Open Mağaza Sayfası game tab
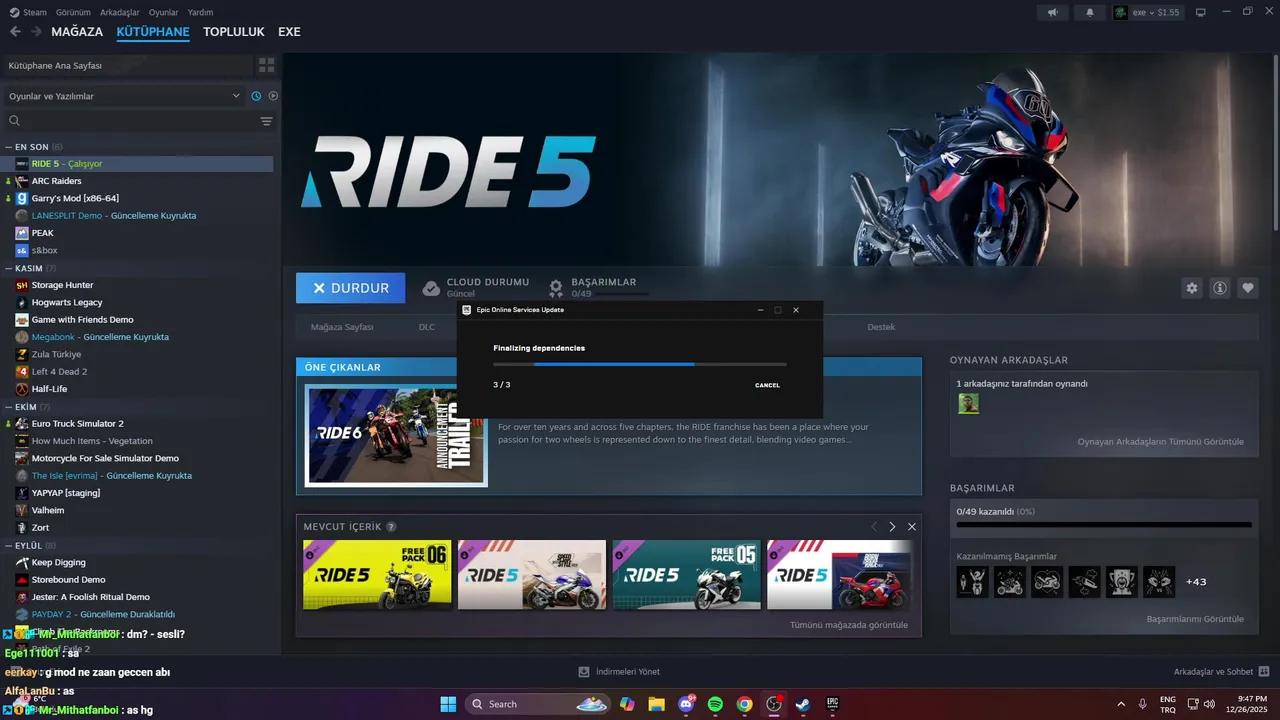This screenshot has height=720, width=1280. (x=342, y=327)
